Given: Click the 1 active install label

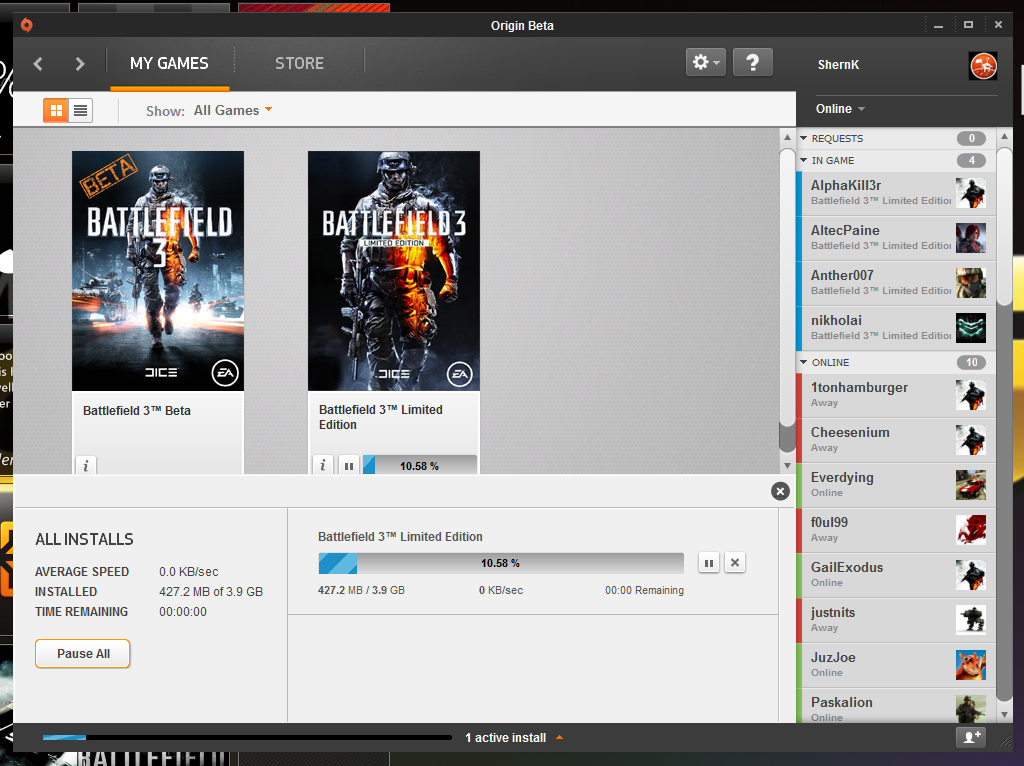Looking at the screenshot, I should tap(506, 738).
